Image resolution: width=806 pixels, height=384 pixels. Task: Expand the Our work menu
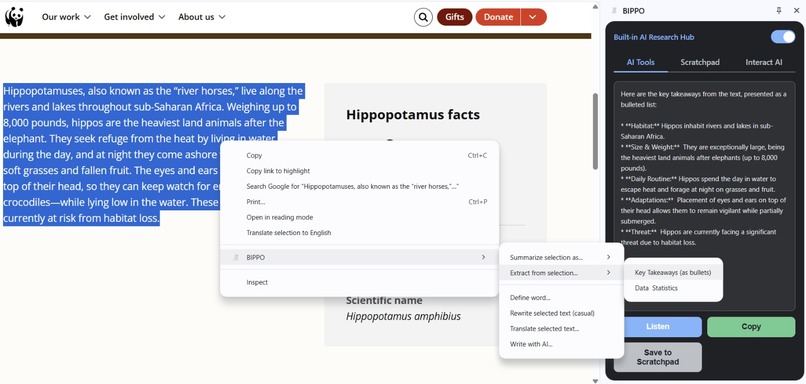66,17
